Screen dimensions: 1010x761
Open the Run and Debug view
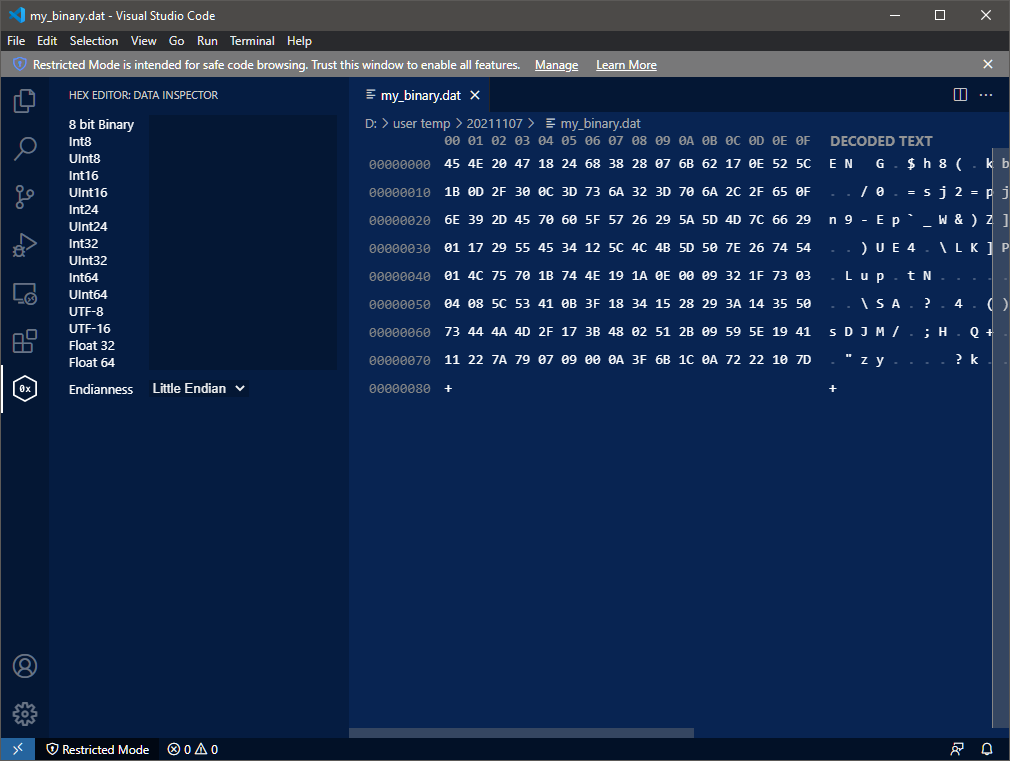tap(24, 246)
